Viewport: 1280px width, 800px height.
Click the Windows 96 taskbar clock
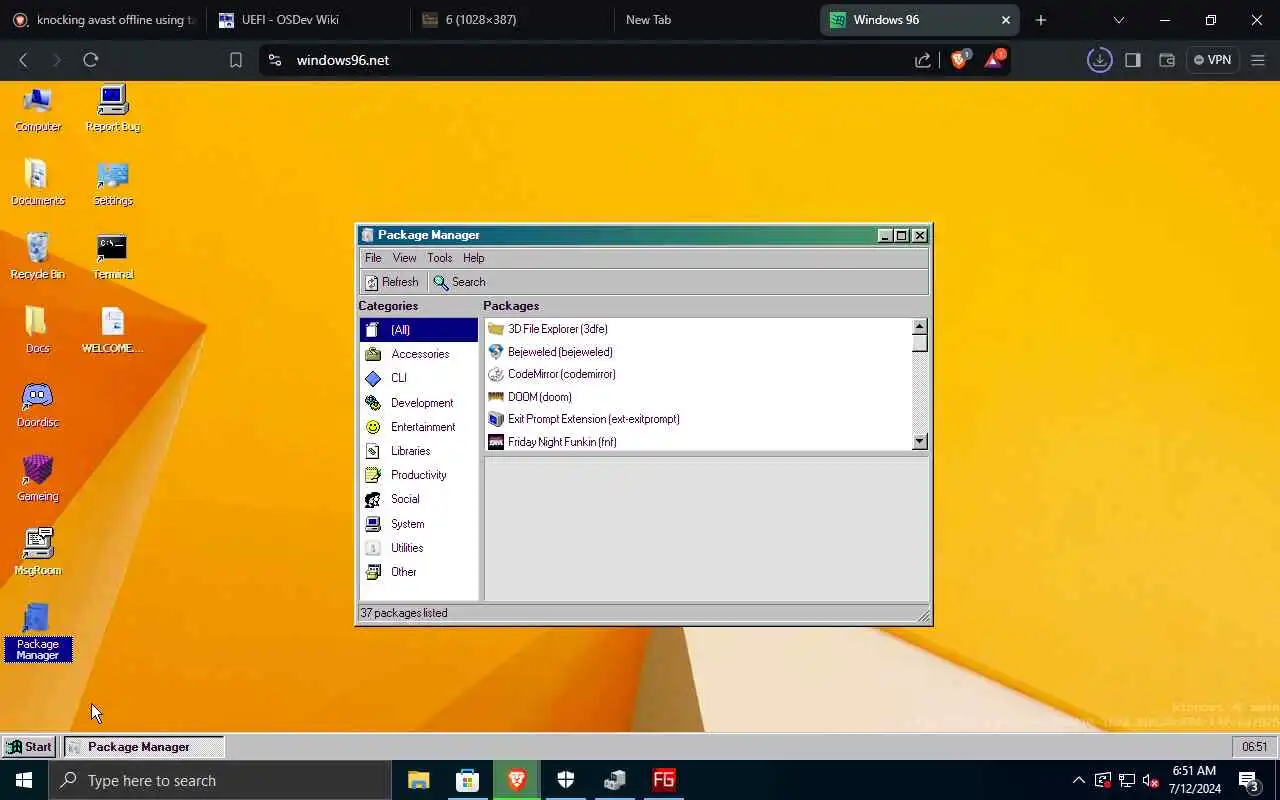click(1254, 746)
